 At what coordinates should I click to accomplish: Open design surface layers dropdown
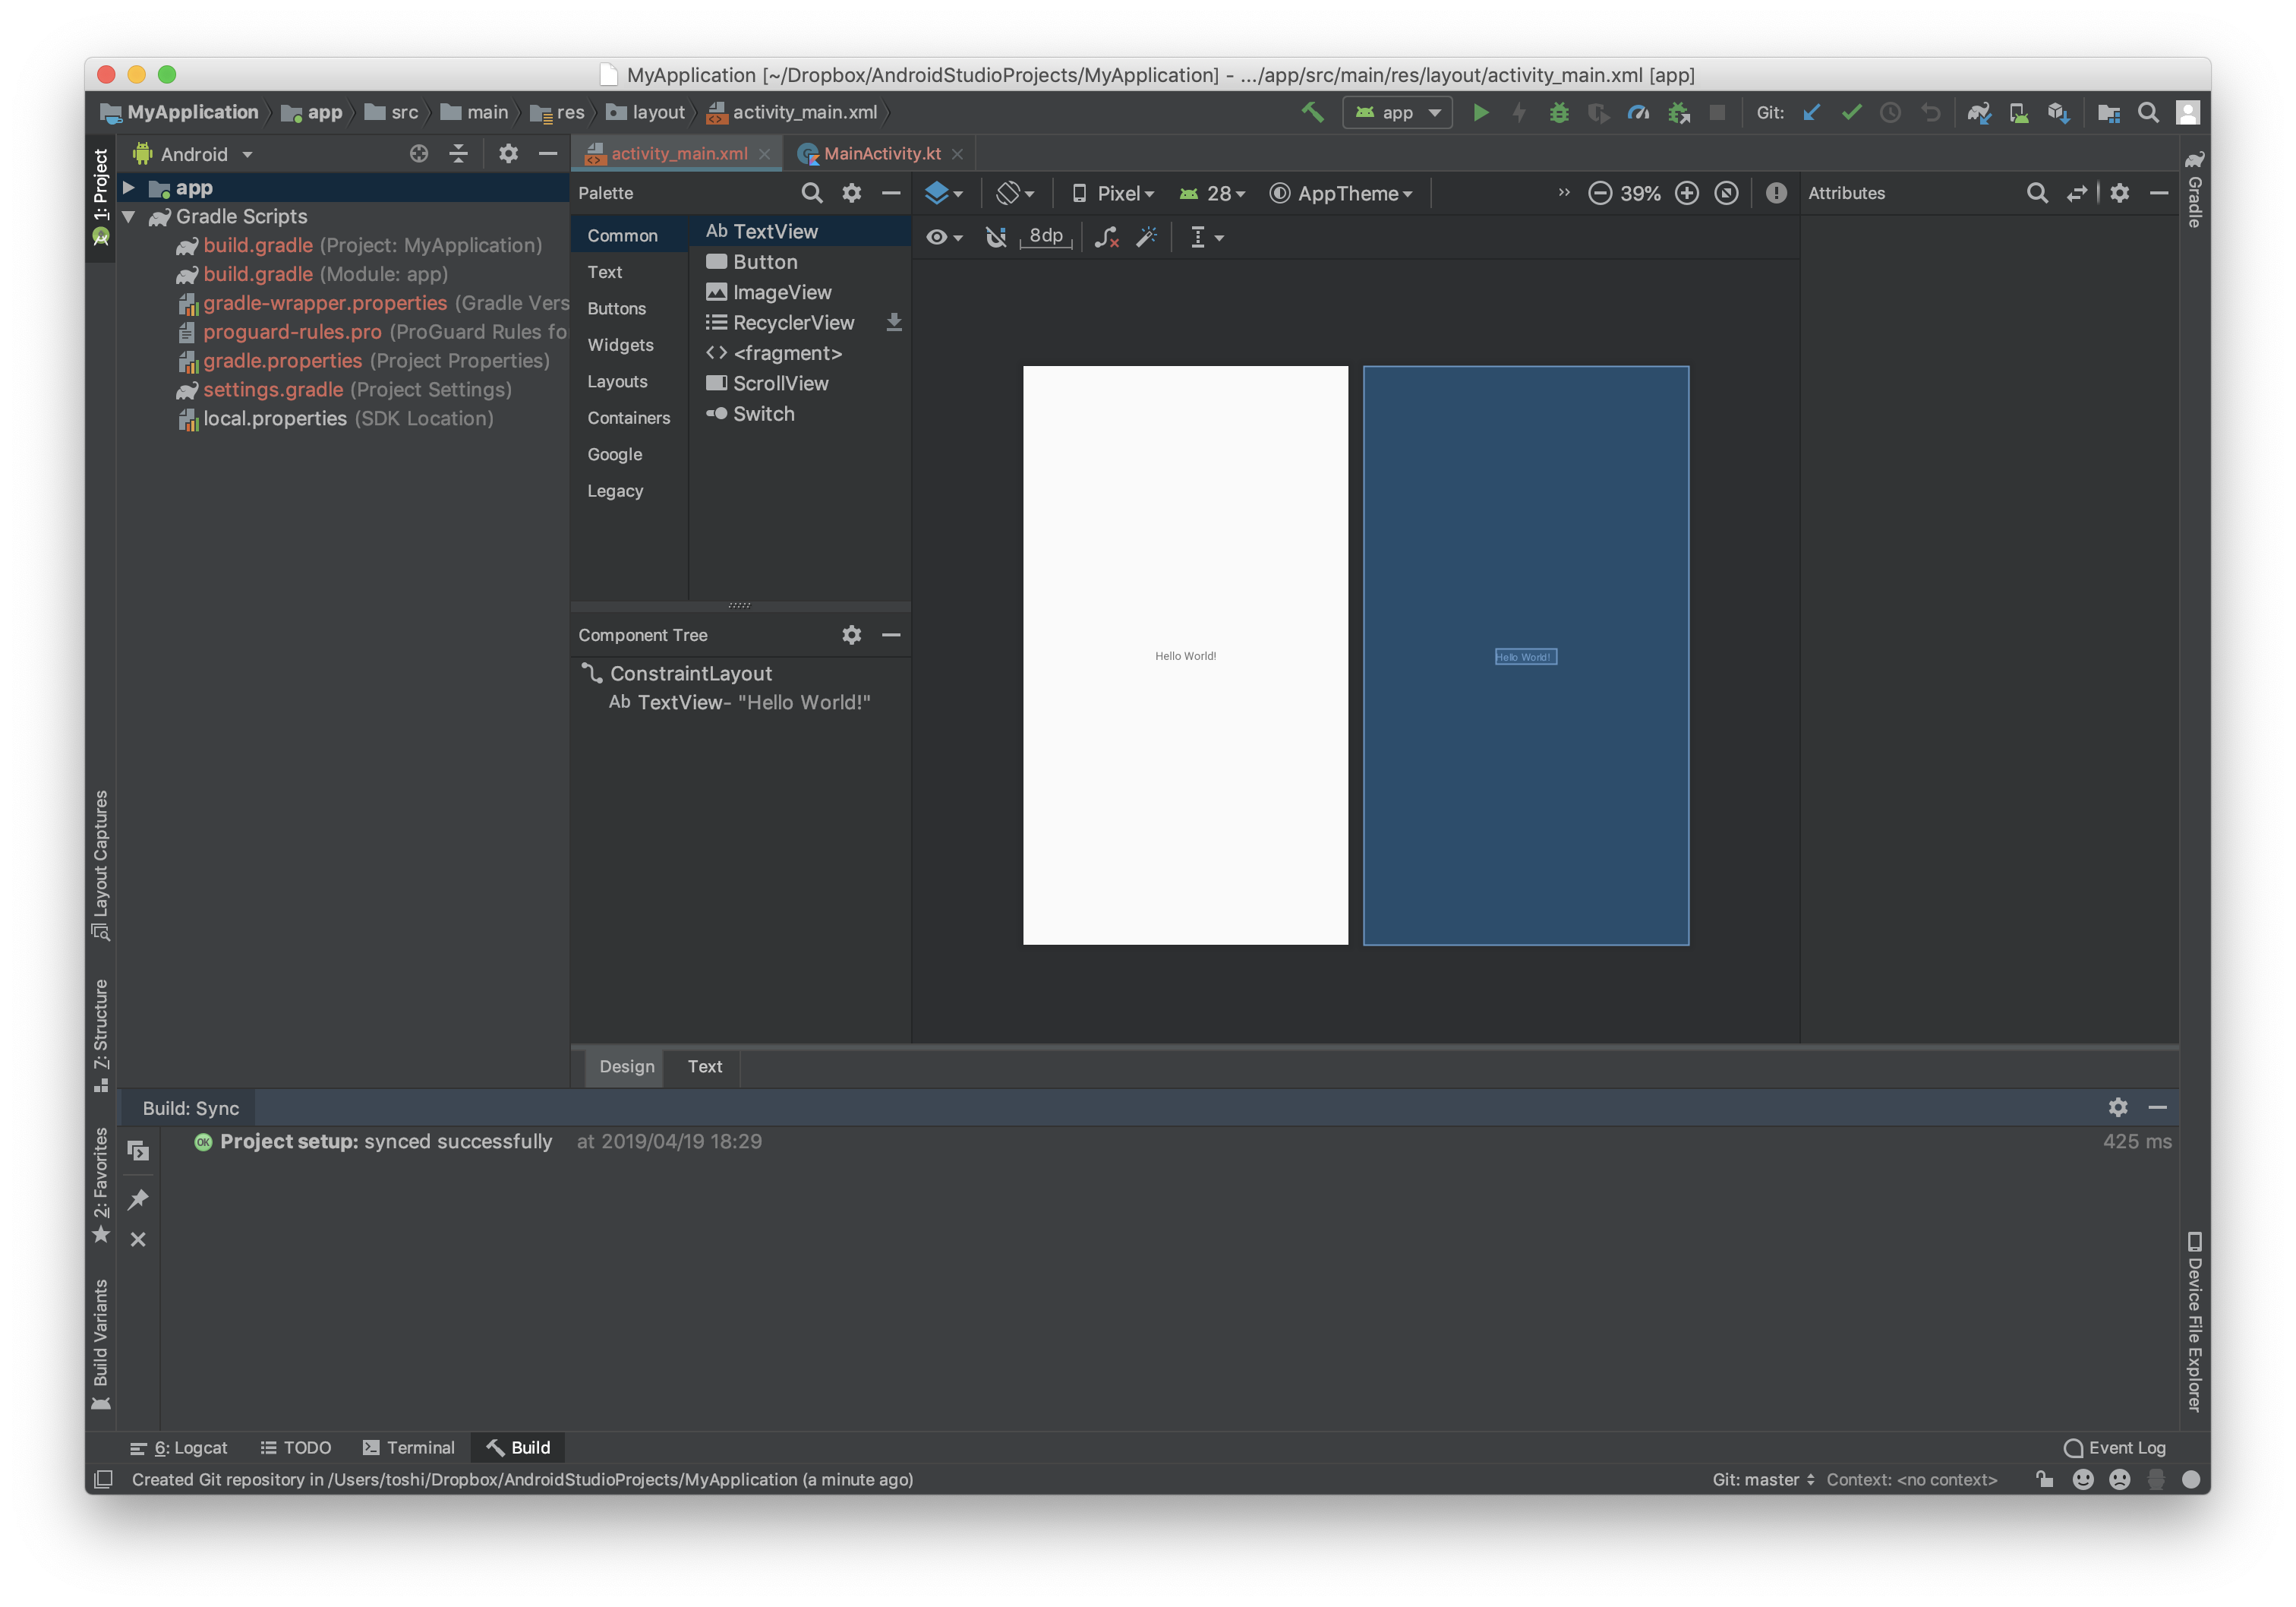pyautogui.click(x=944, y=193)
